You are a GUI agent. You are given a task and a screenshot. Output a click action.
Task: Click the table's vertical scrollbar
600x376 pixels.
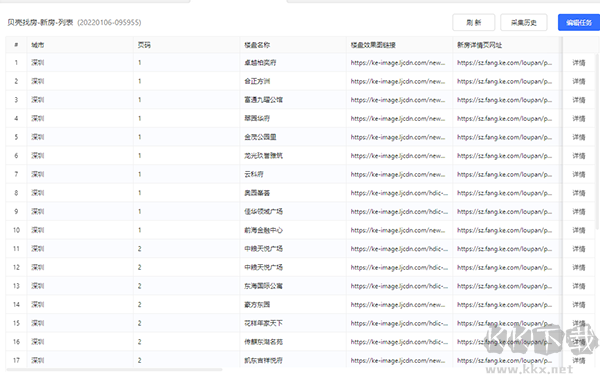(x=597, y=142)
